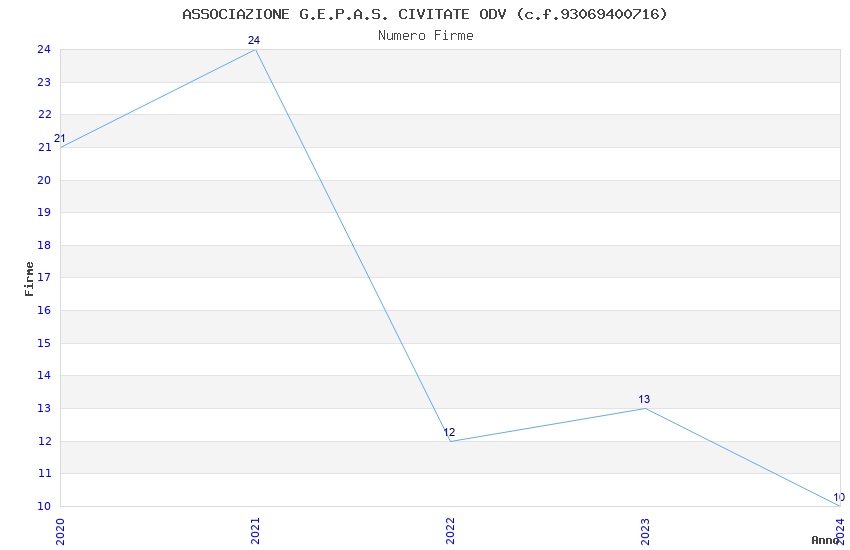Click the y-axis tick value 12
850x550 pixels.
pyautogui.click(x=44, y=442)
